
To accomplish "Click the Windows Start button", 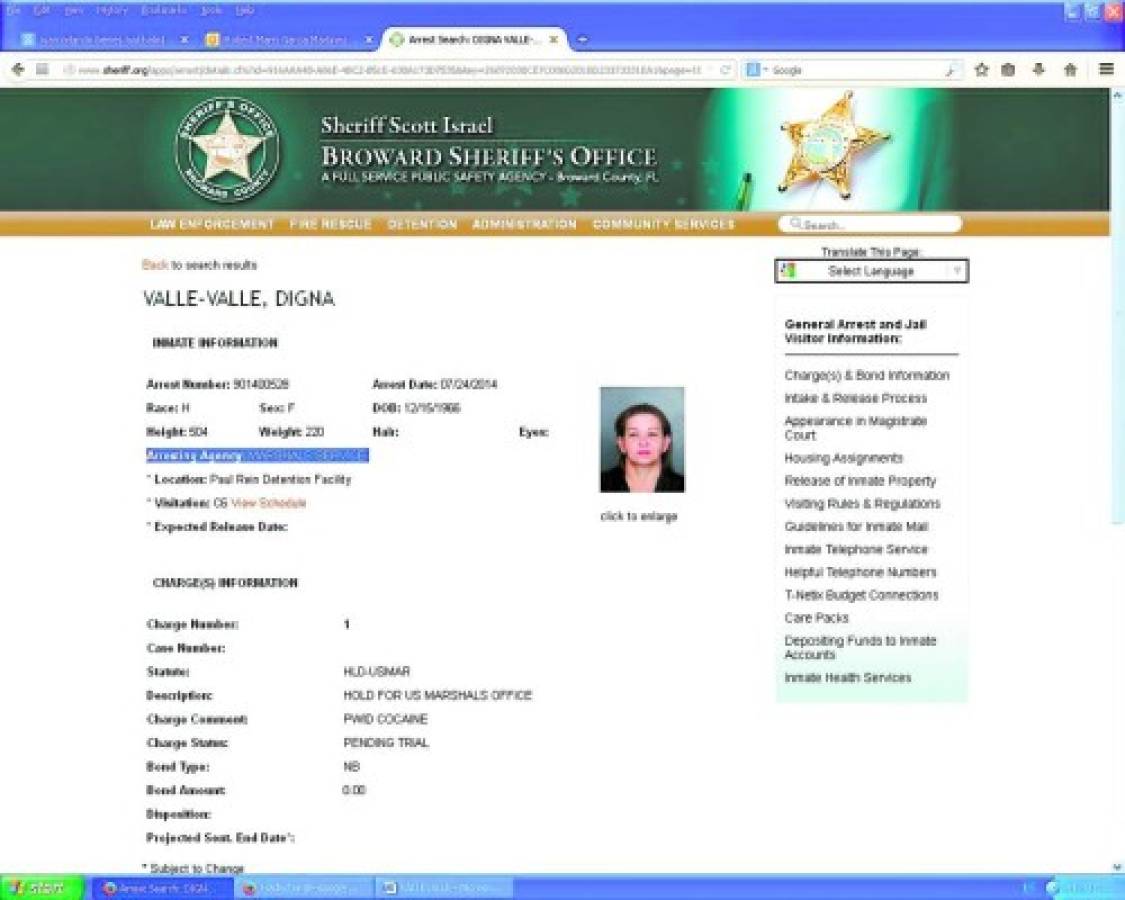I will point(42,887).
